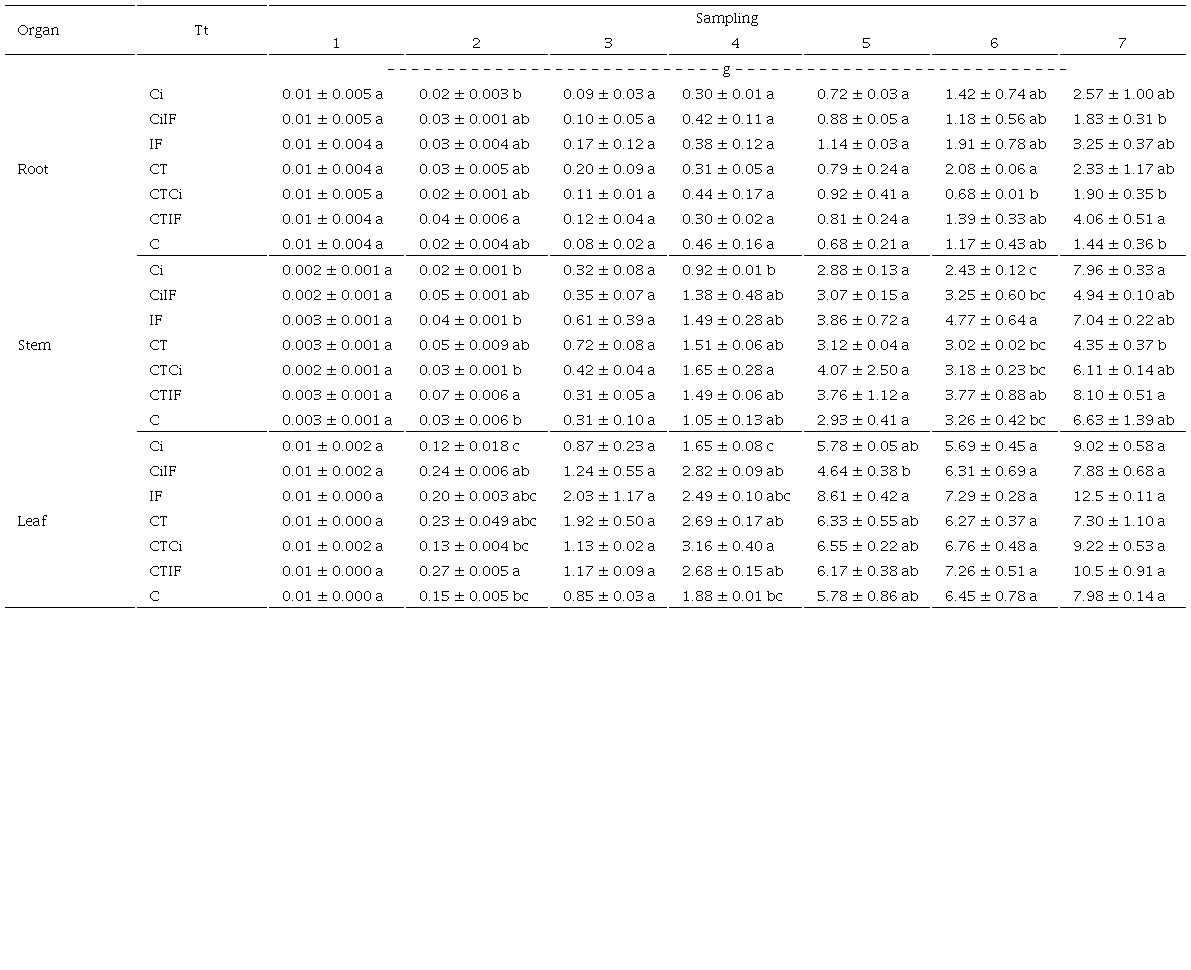Select the "Ci" treatment under Root
Viewport: 1191px width, 970px height.
tap(158, 94)
